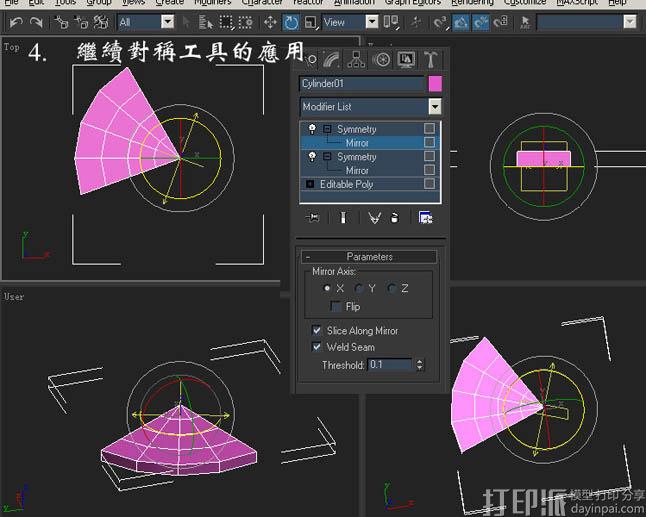The width and height of the screenshot is (646, 517).
Task: Open the Rendering menu
Action: 472,3
